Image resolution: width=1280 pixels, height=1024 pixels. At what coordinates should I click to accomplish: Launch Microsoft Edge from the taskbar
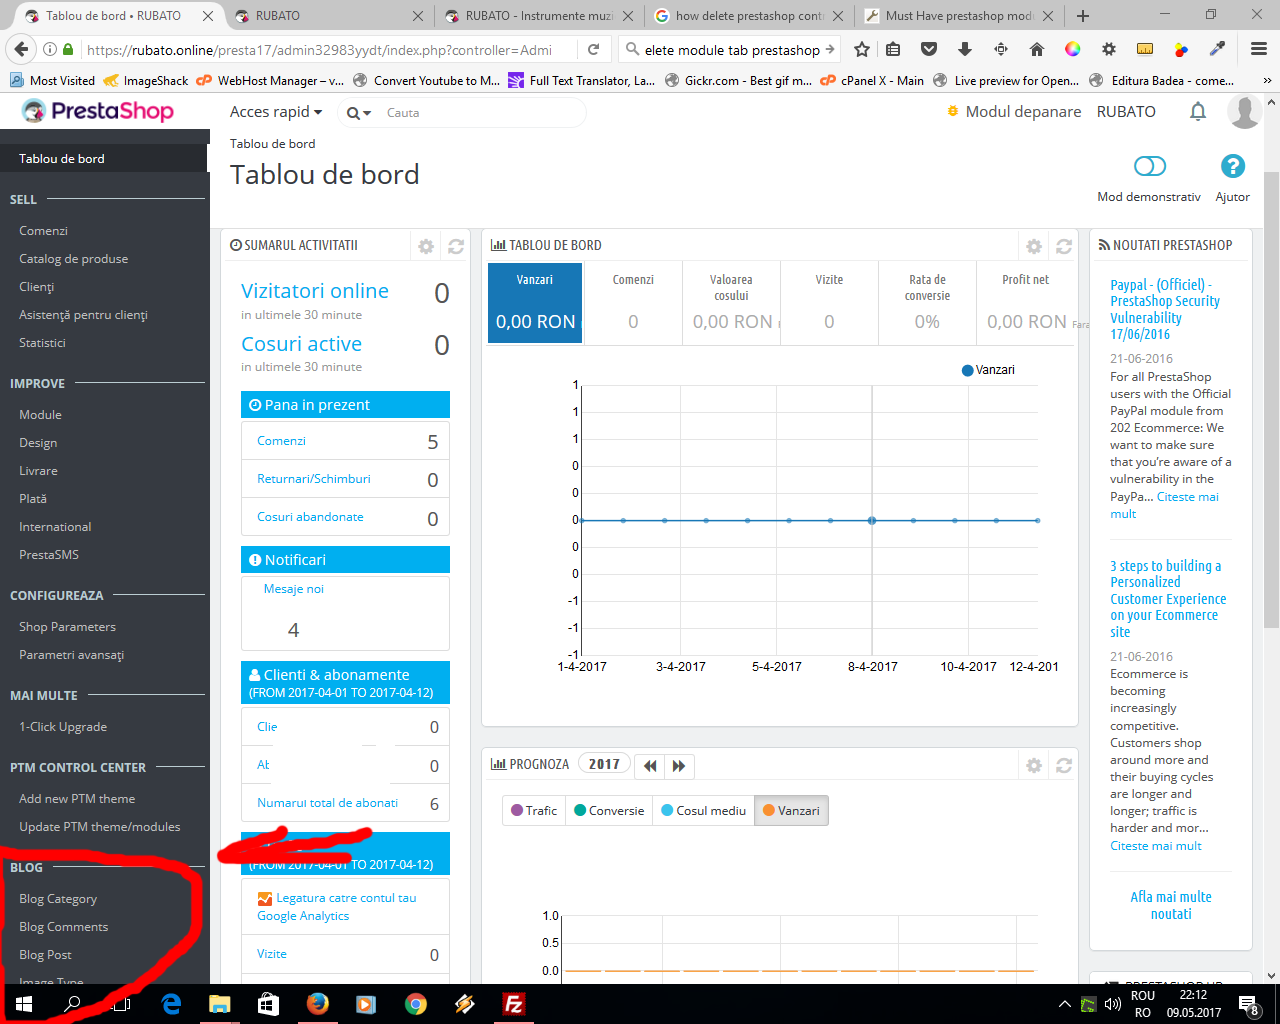pyautogui.click(x=171, y=1004)
